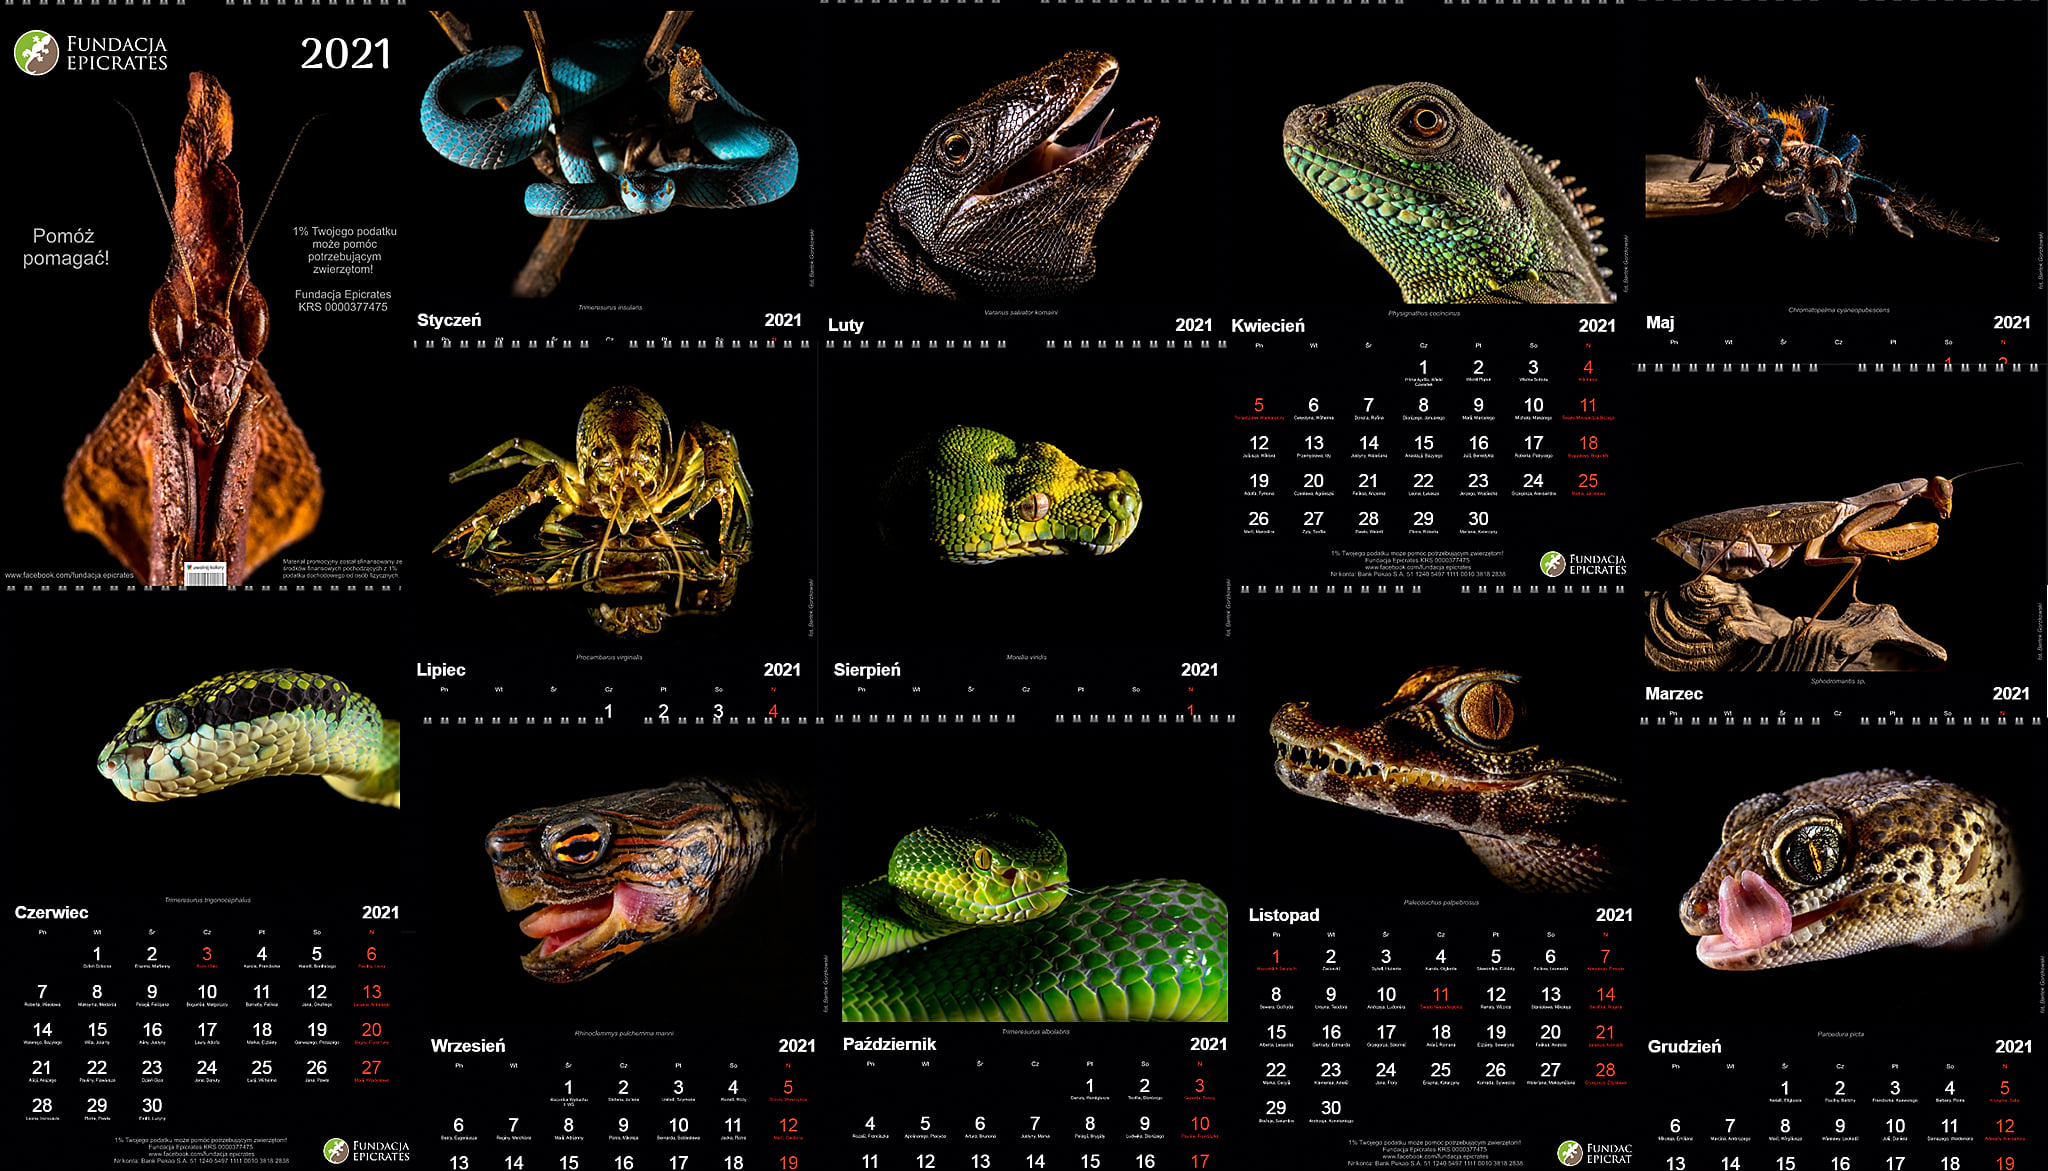Click the 2021 year beside Grudzień
The image size is (2048, 1171).
2013,1047
